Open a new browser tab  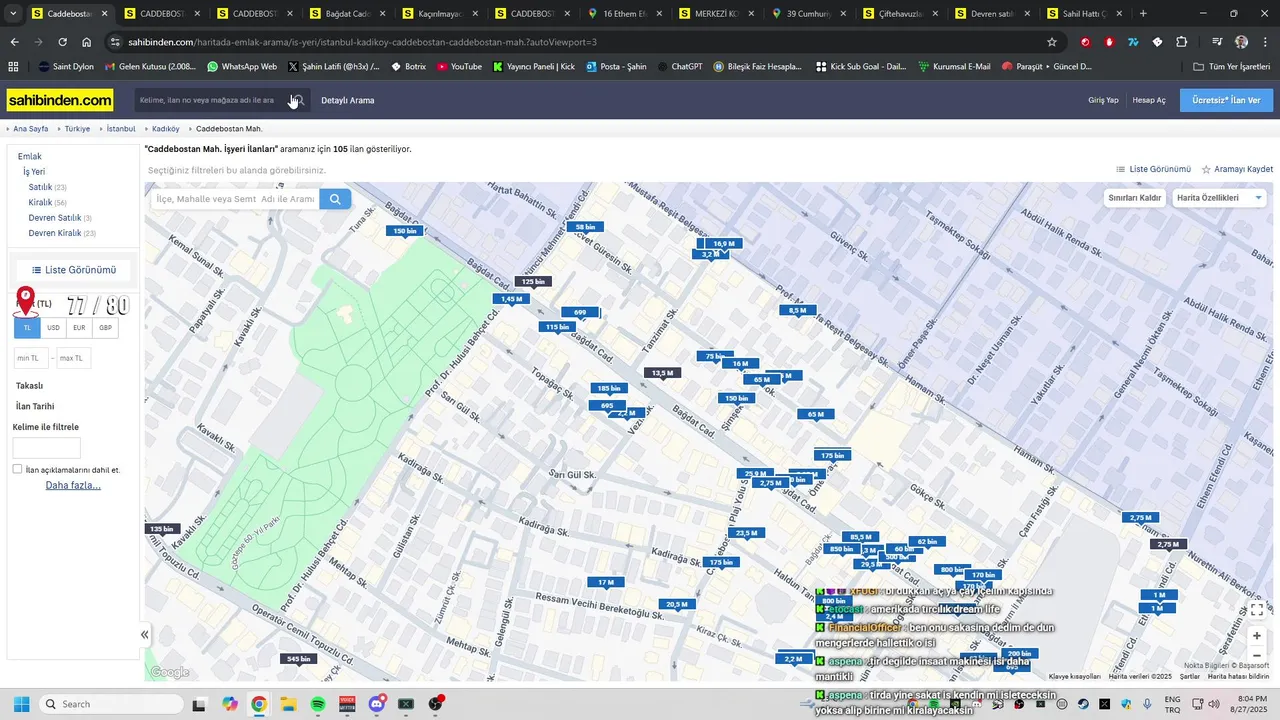(1143, 14)
